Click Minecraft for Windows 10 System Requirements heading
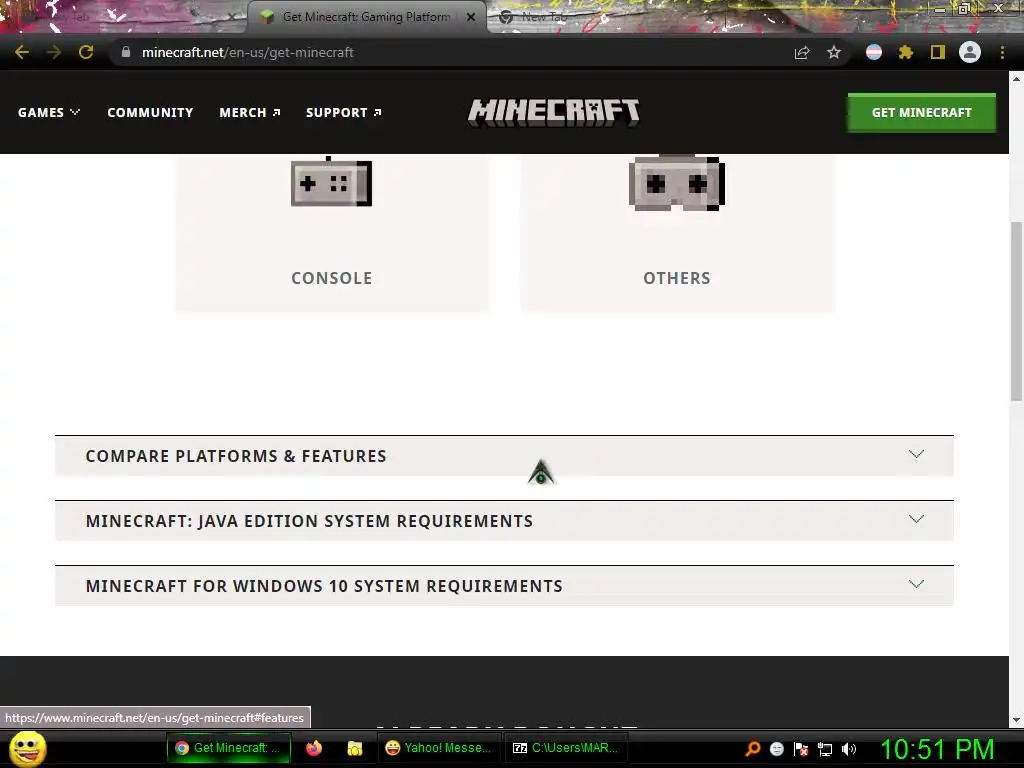This screenshot has width=1024, height=768. [x=324, y=586]
